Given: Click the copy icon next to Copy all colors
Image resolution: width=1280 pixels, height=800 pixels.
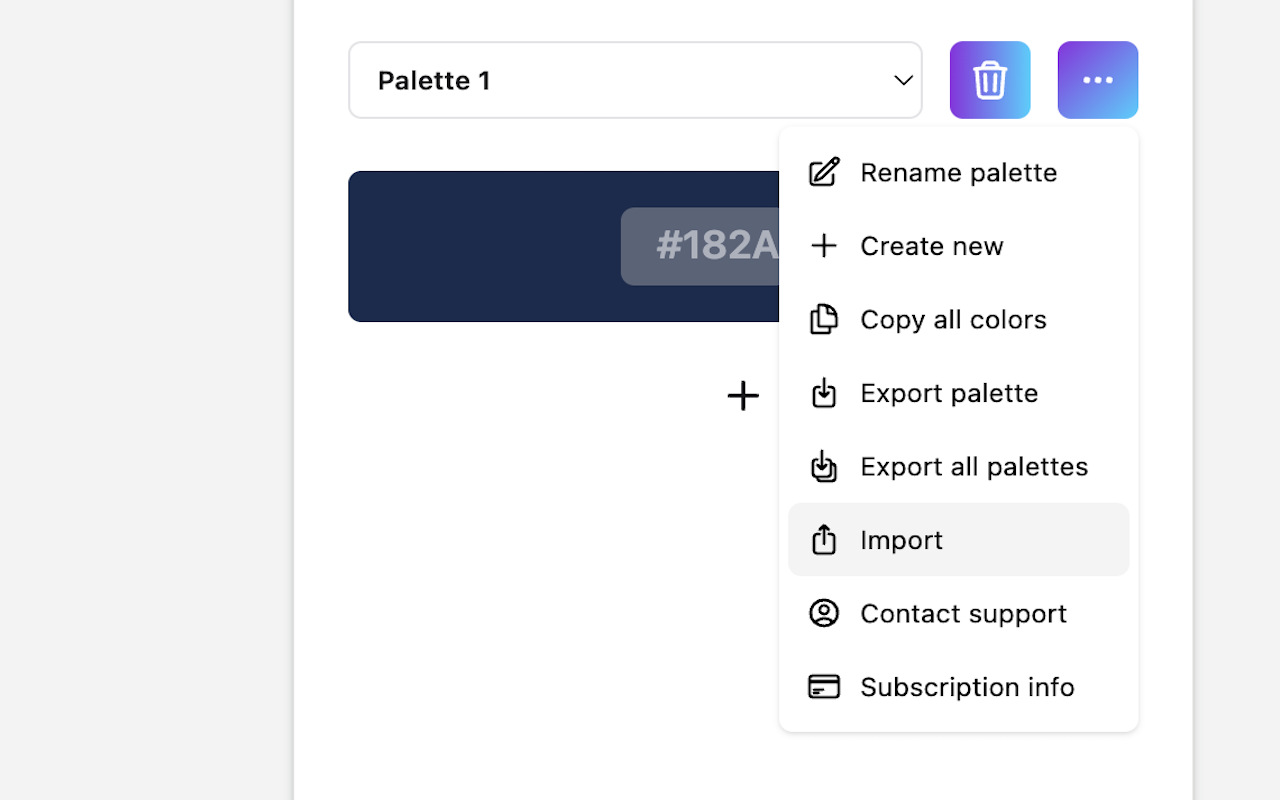Looking at the screenshot, I should (824, 319).
